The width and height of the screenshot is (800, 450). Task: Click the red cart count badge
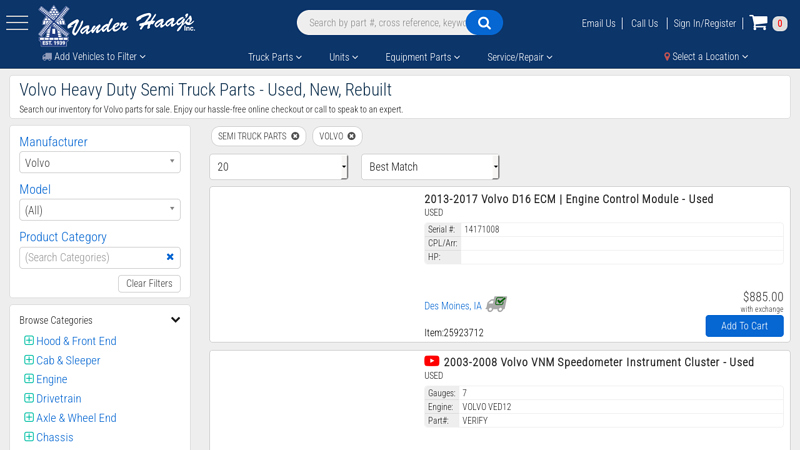click(x=780, y=23)
